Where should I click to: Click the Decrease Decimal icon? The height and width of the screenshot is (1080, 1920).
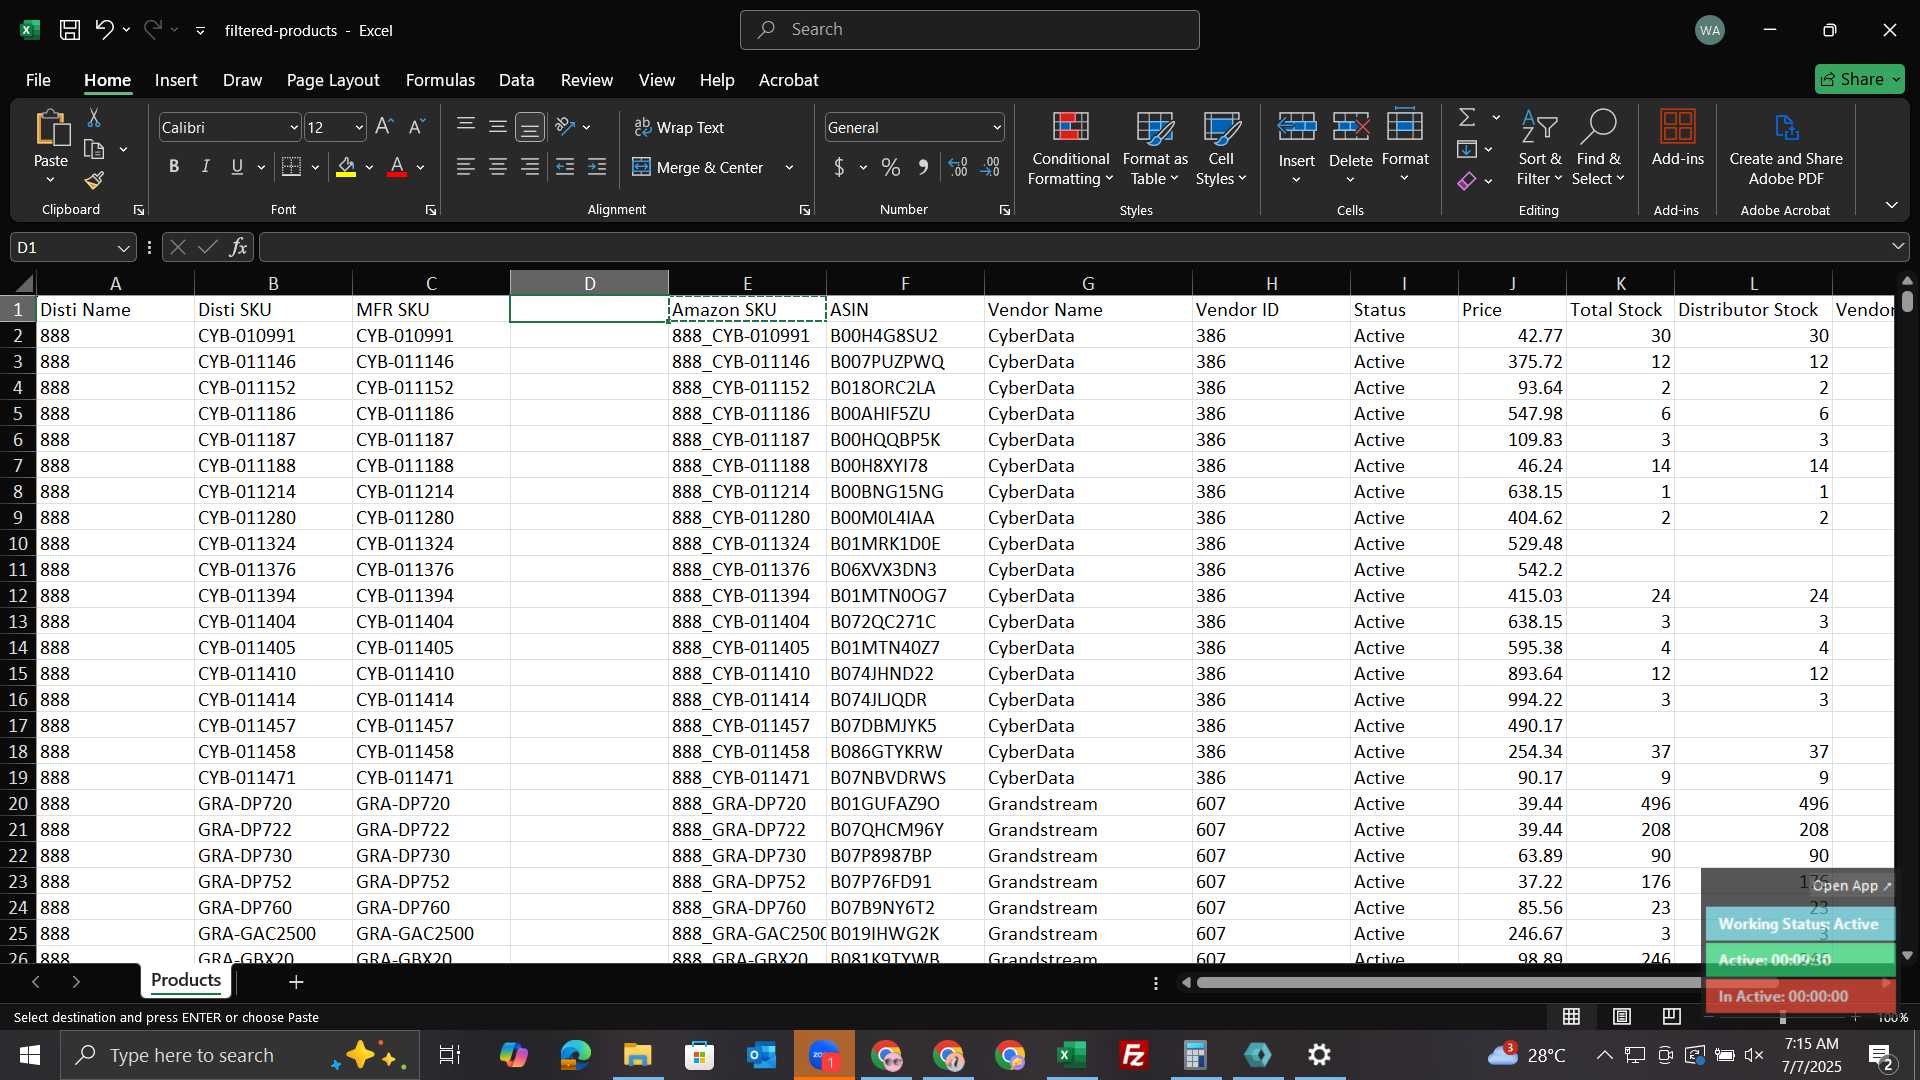click(x=991, y=167)
